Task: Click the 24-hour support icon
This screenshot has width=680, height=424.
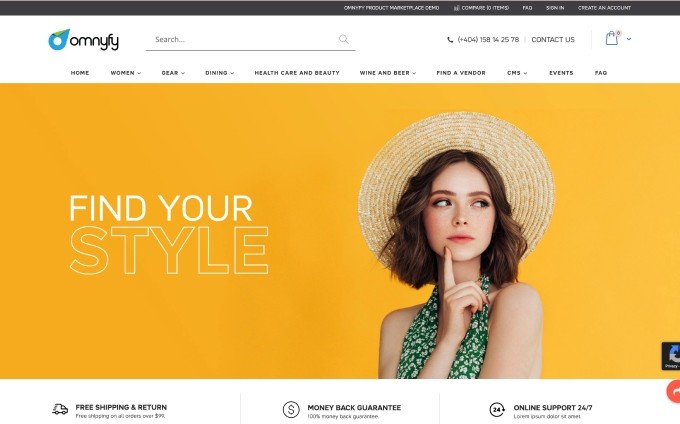Action: (x=497, y=409)
